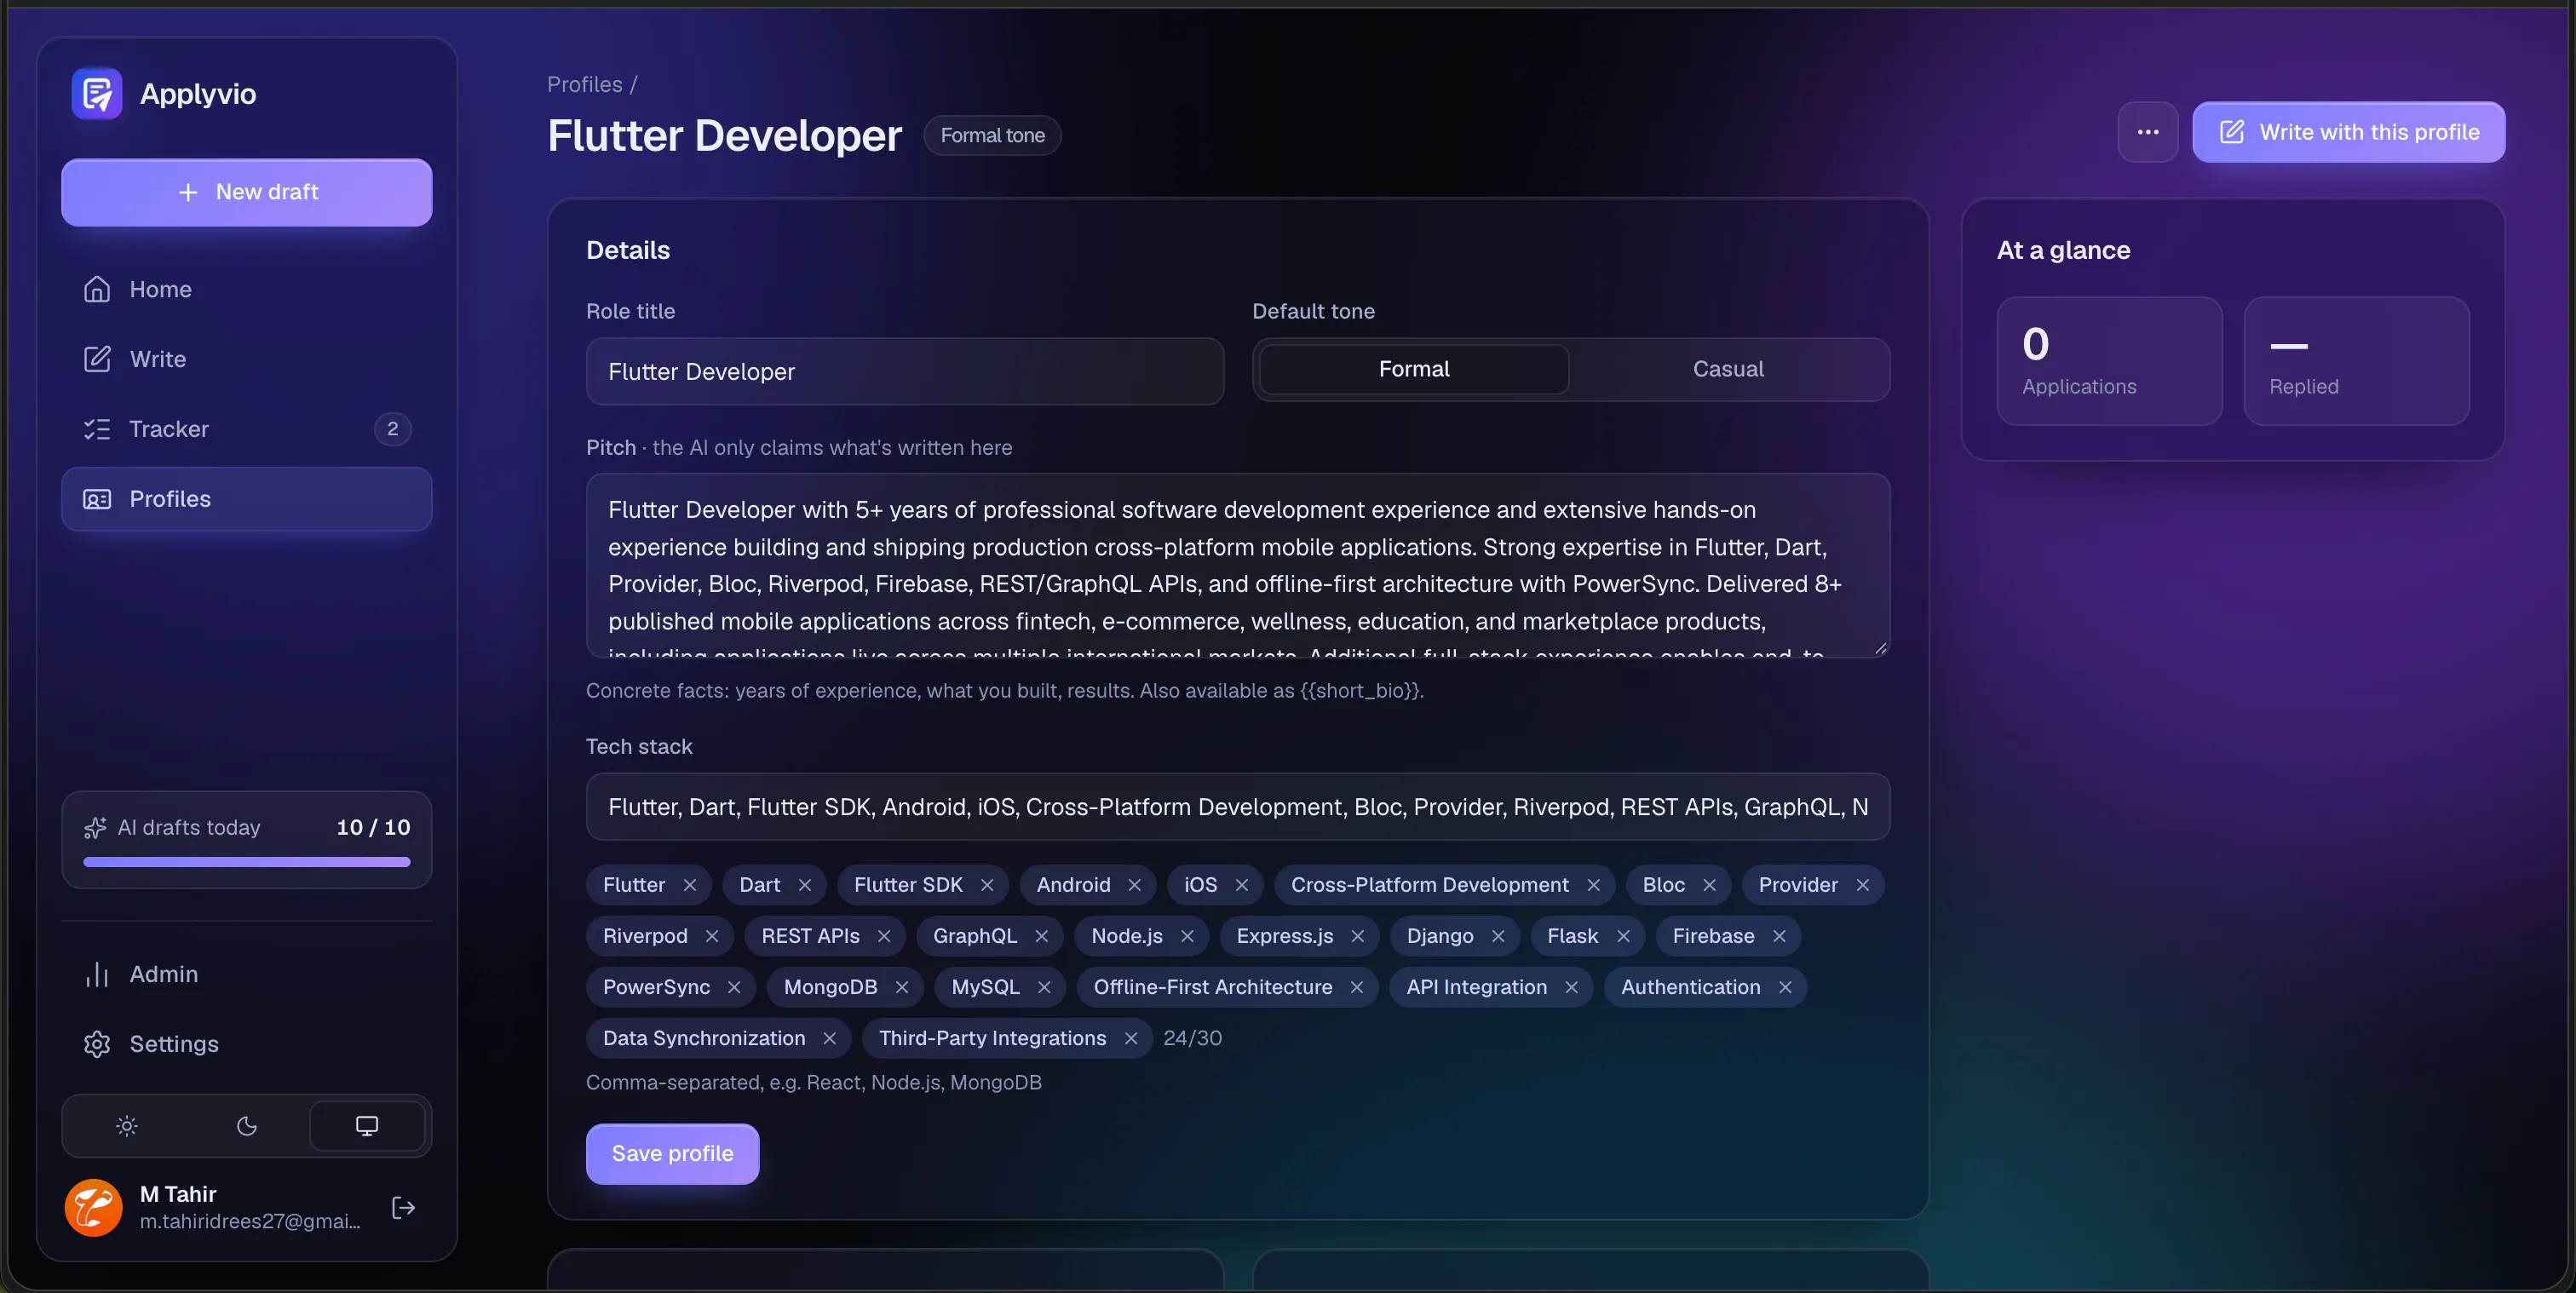
Task: Click into the Pitch text area
Action: (x=1238, y=566)
